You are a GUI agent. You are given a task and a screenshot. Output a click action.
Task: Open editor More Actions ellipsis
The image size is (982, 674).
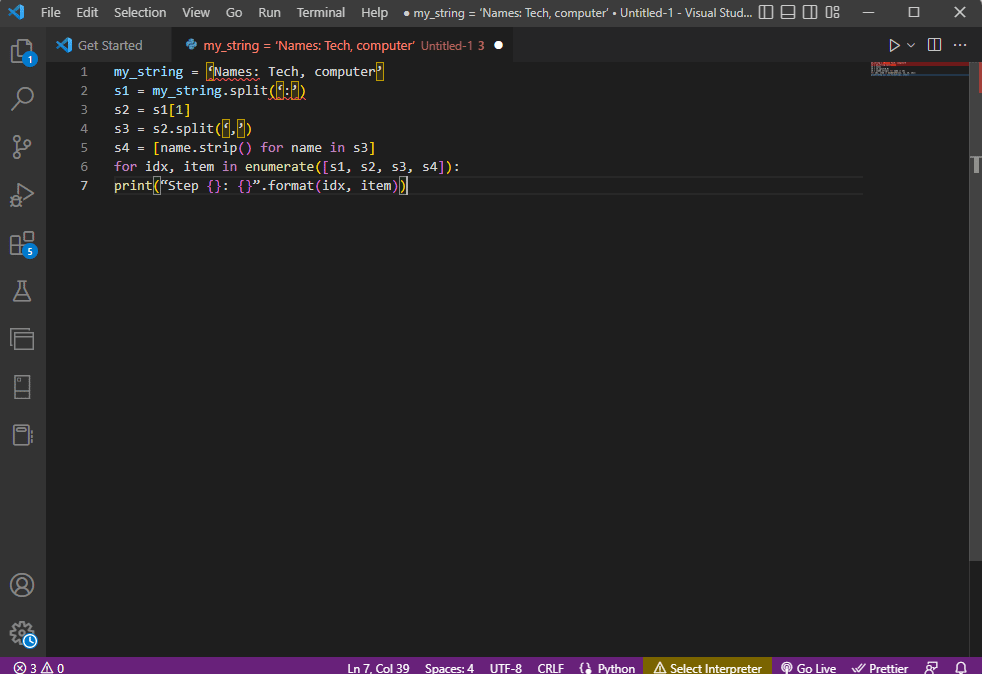[x=960, y=45]
